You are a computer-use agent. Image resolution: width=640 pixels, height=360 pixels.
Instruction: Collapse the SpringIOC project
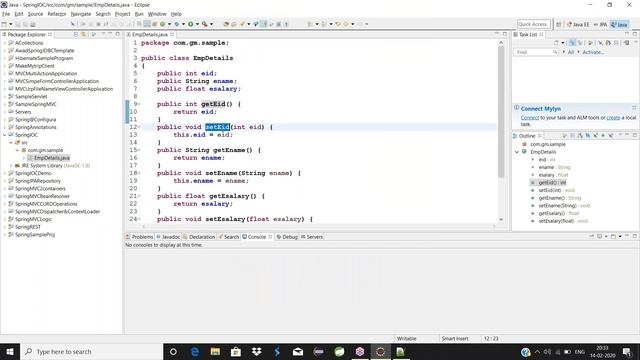pos(4,135)
